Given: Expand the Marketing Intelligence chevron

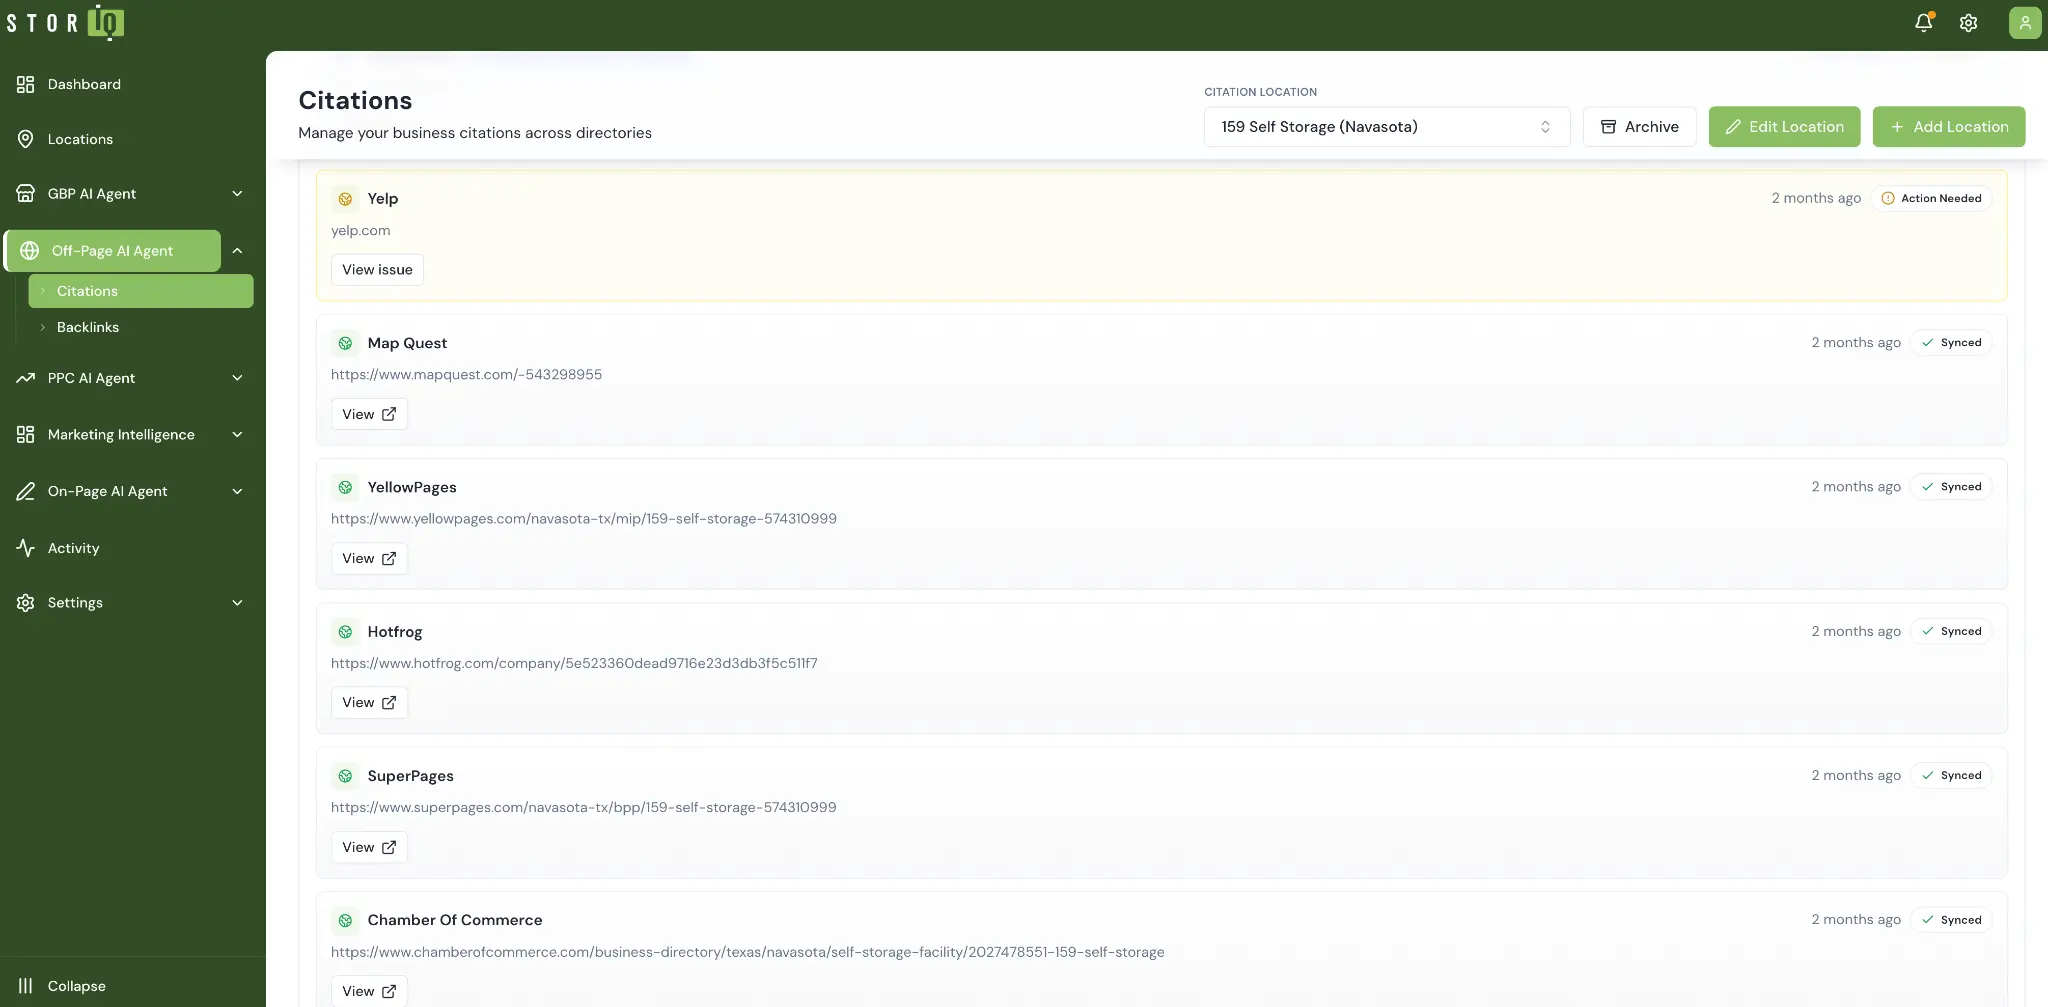Looking at the screenshot, I should point(237,435).
